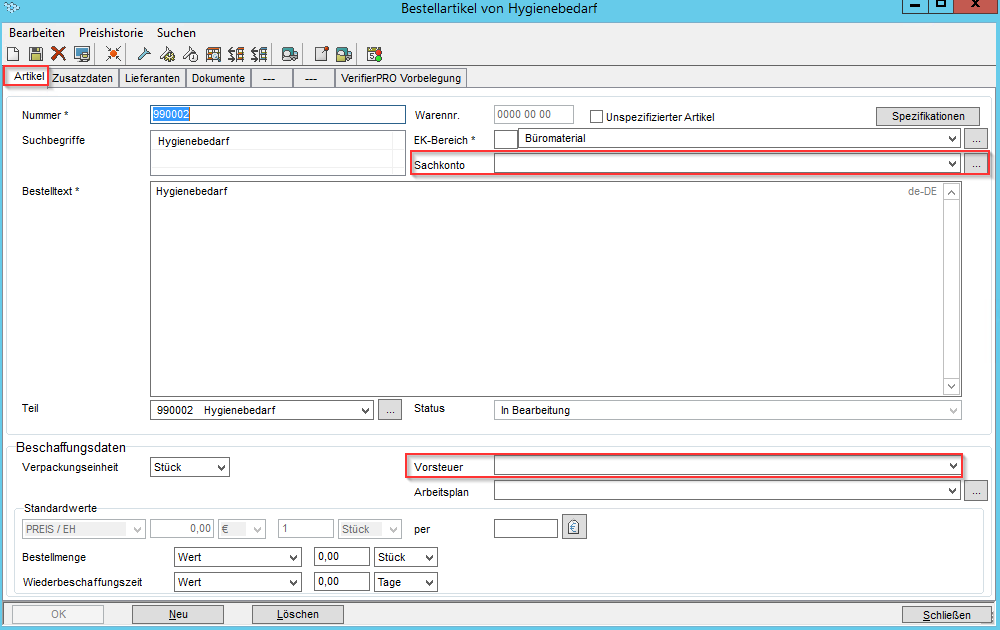The height and width of the screenshot is (630, 1000).
Task: Click the blue pin toolbar icon
Action: [x=144, y=54]
